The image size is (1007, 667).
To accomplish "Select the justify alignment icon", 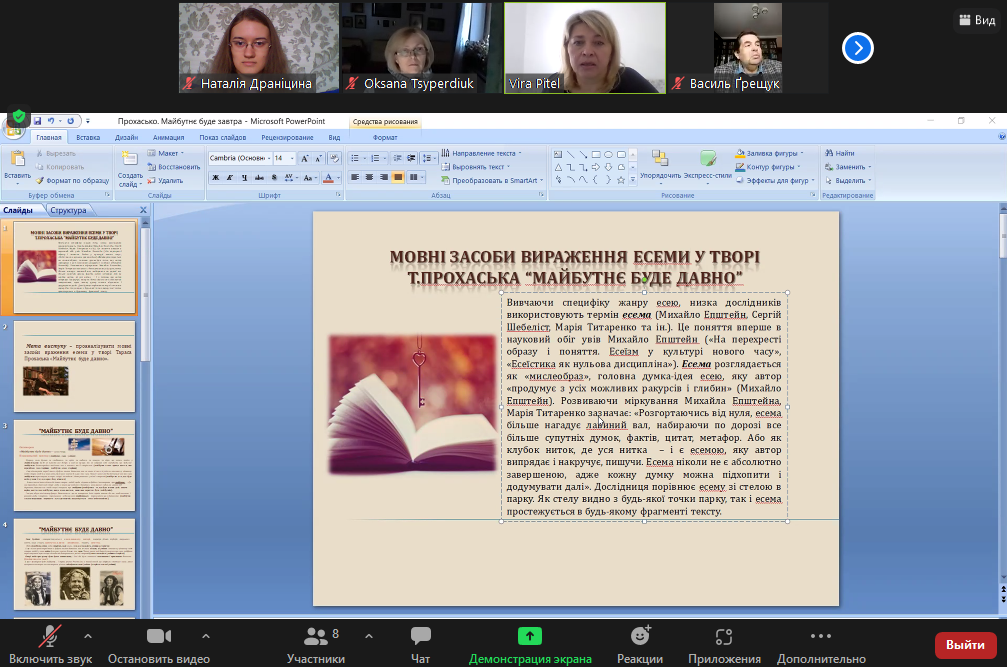I will coord(398,177).
